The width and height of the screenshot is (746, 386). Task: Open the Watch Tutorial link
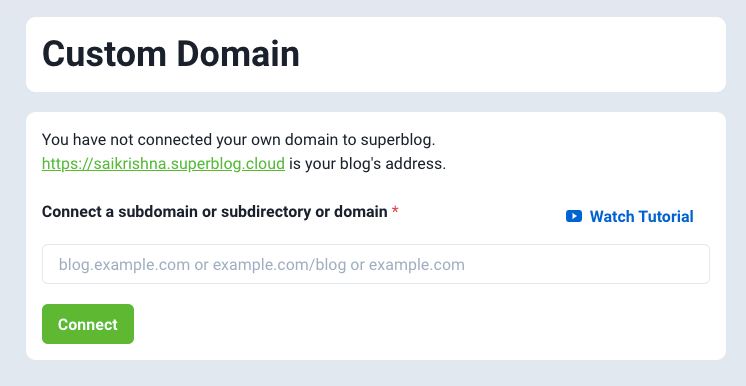coord(629,217)
